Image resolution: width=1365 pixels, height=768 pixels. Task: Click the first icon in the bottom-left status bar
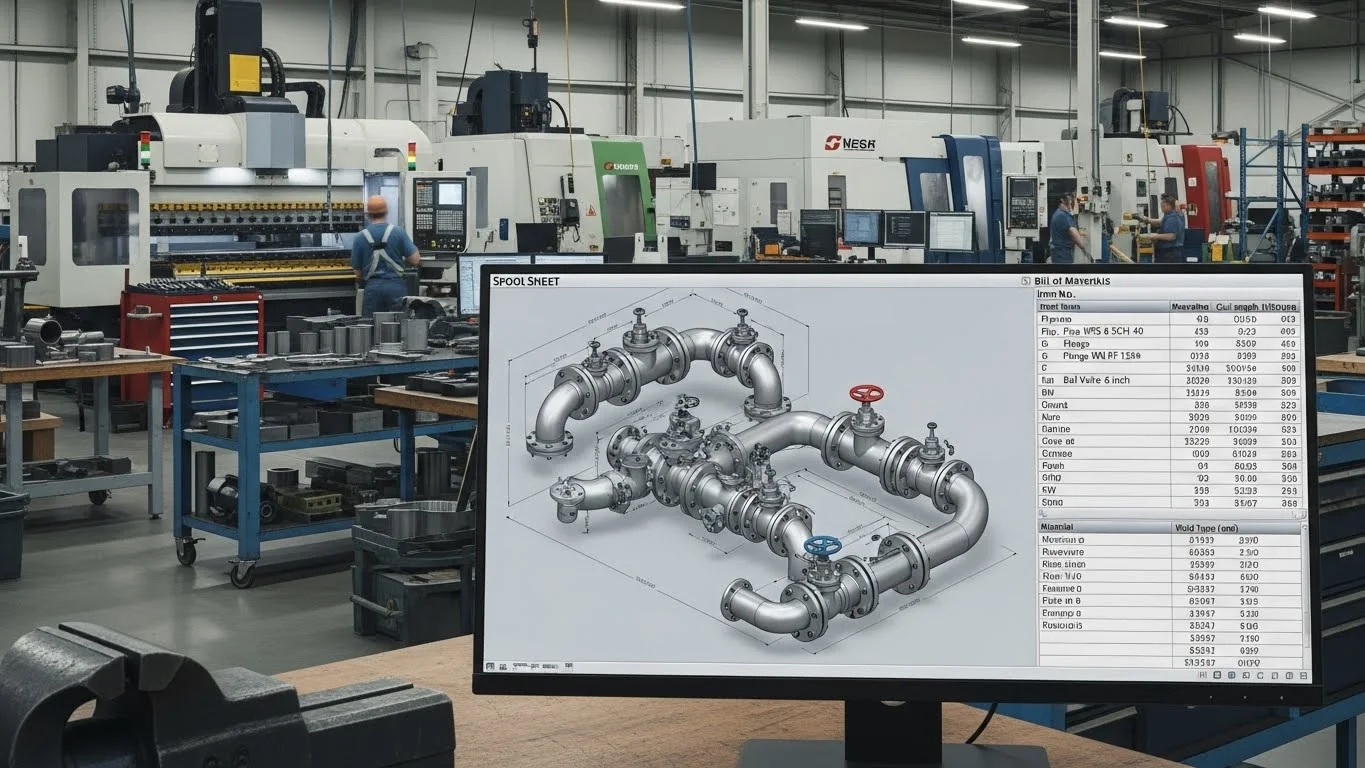coord(490,666)
